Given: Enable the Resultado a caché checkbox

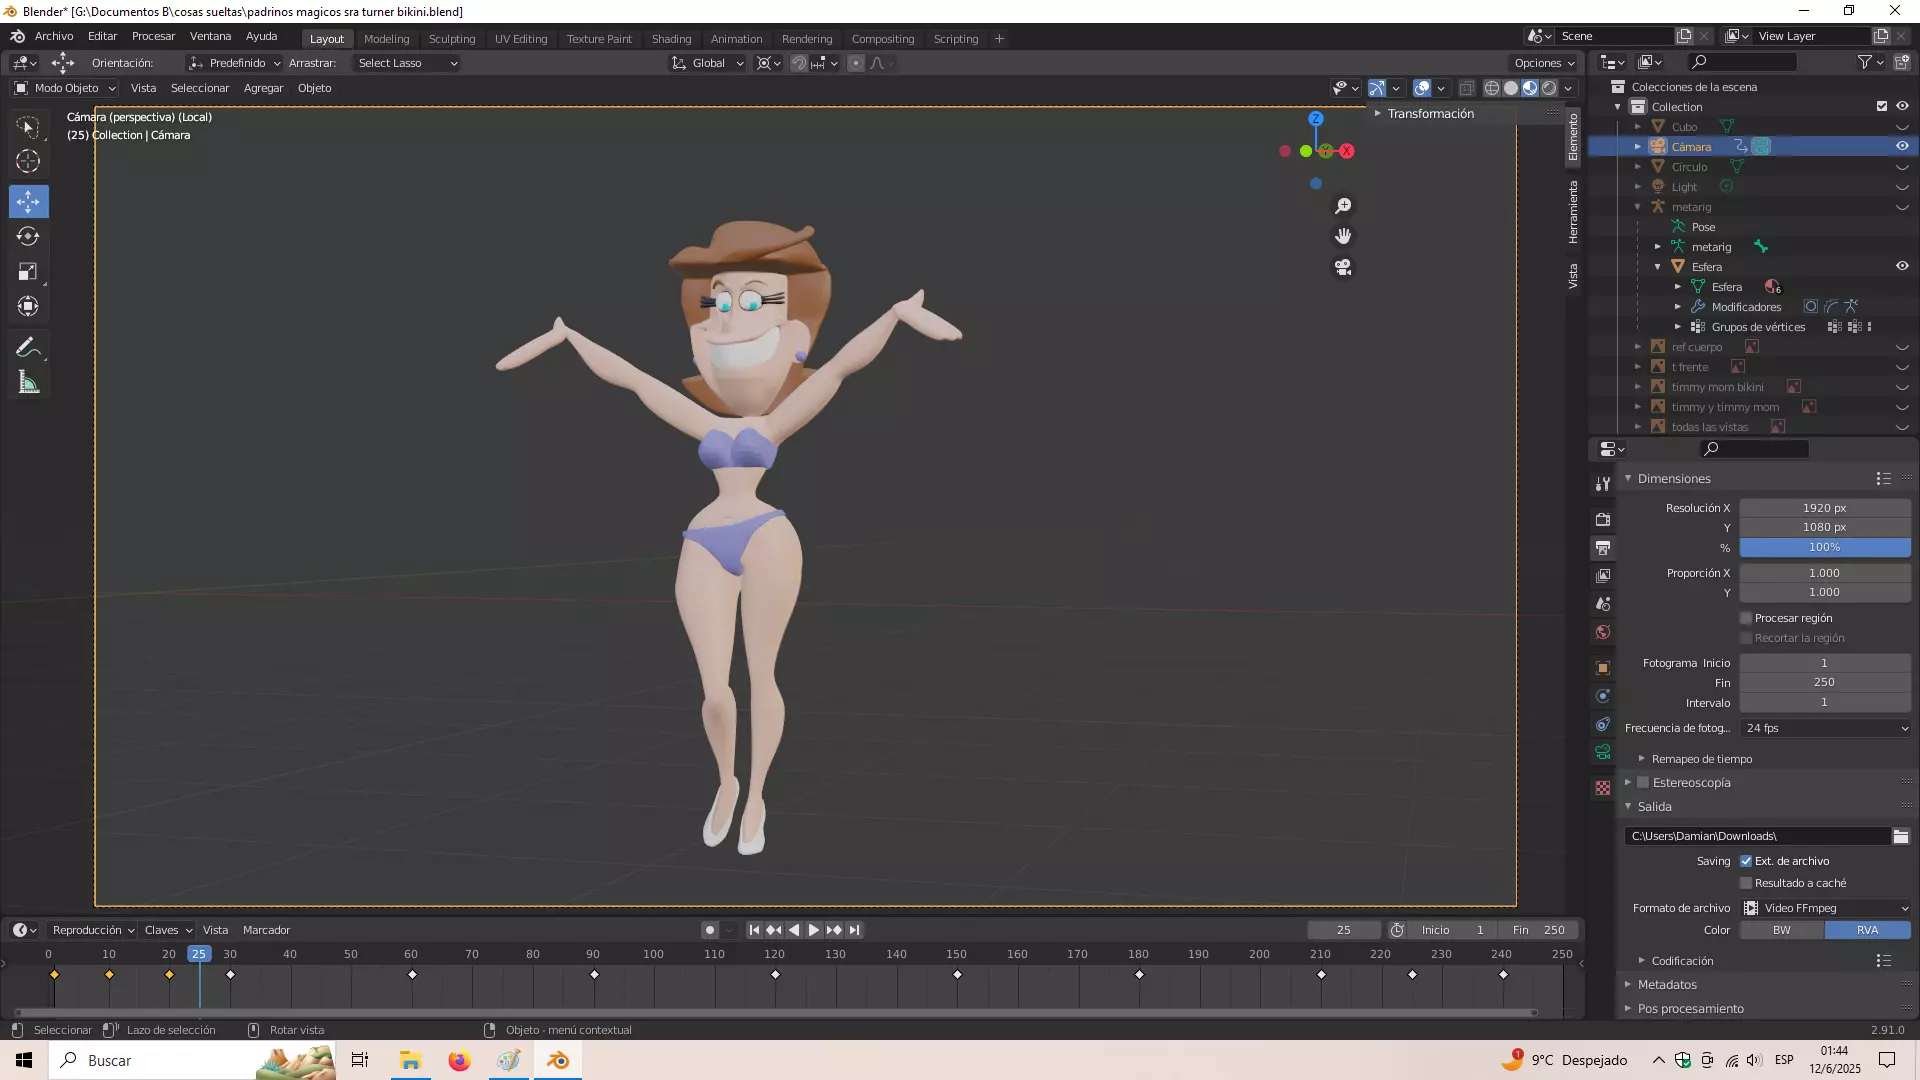Looking at the screenshot, I should click(x=1746, y=883).
